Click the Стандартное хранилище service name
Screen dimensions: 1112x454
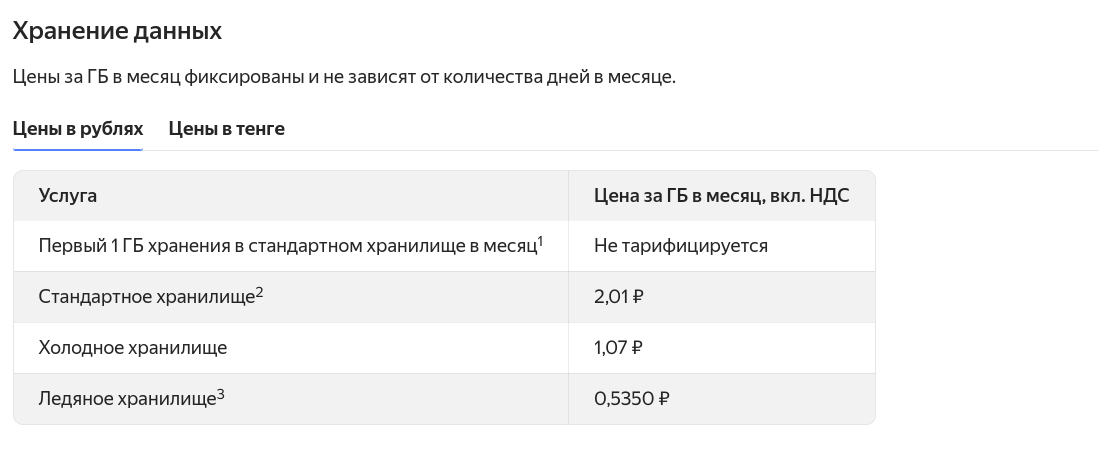(x=146, y=297)
